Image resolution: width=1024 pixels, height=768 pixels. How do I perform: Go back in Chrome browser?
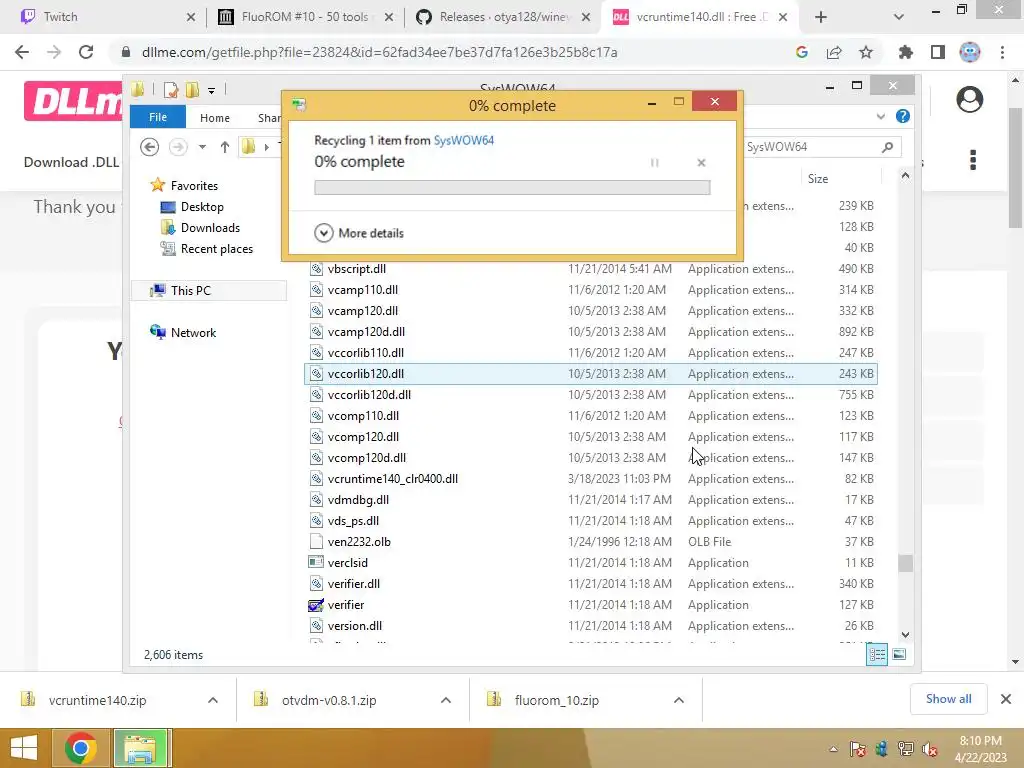(x=22, y=52)
